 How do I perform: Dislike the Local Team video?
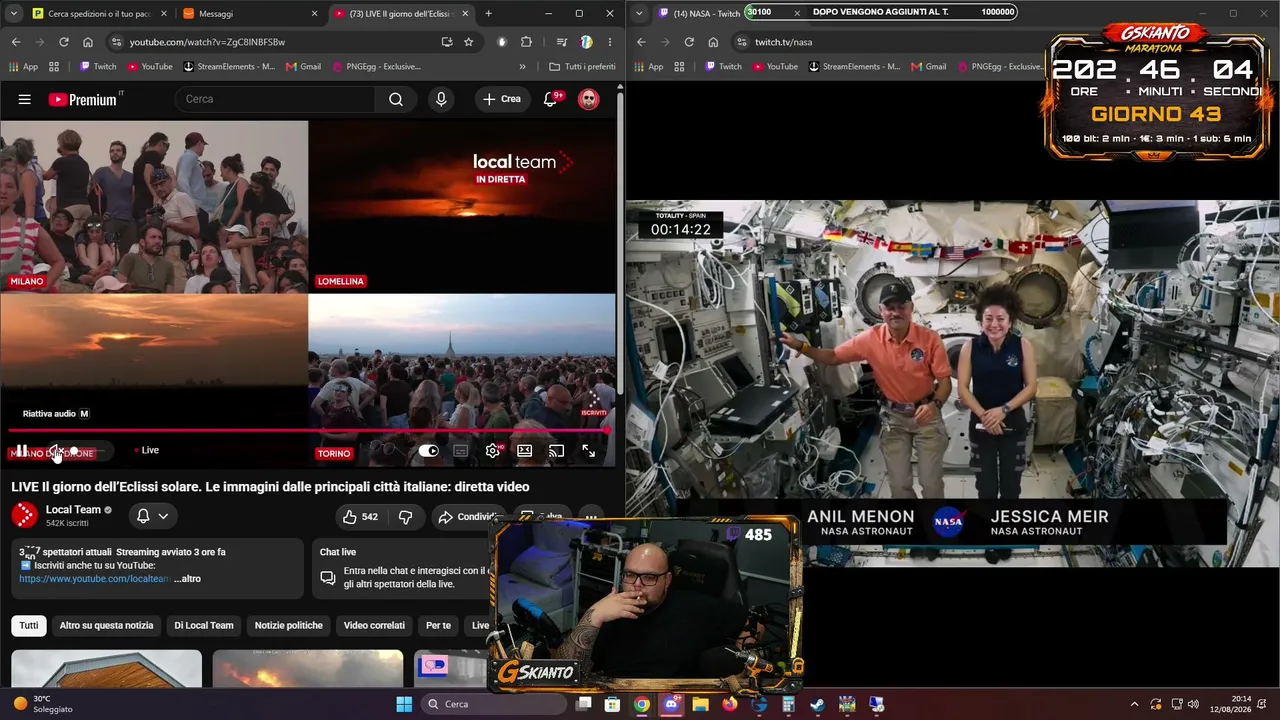(405, 517)
